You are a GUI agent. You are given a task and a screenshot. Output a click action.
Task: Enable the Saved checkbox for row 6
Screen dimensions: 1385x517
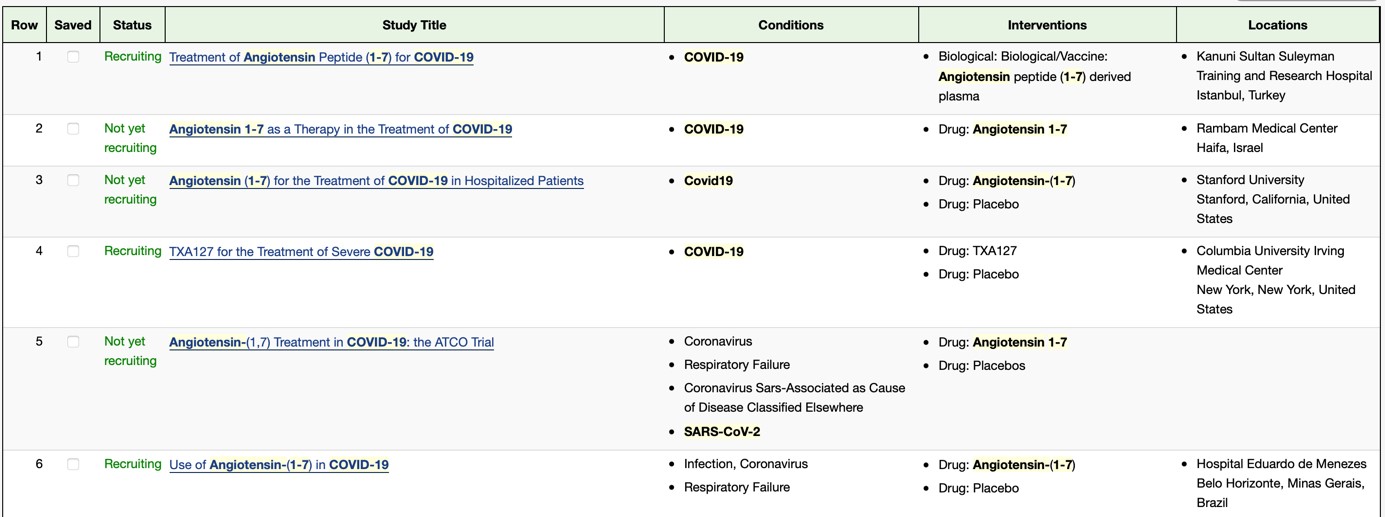(x=73, y=465)
